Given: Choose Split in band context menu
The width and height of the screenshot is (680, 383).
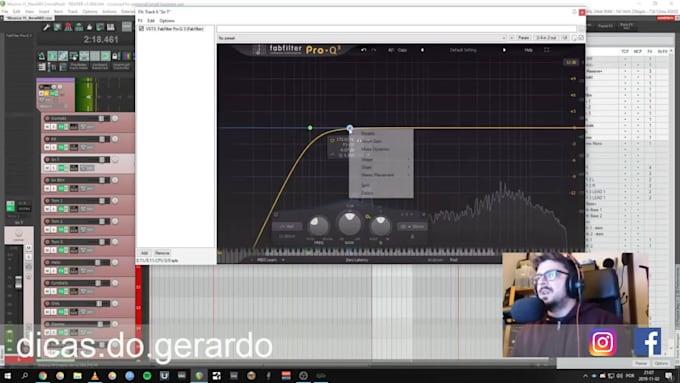Looking at the screenshot, I should pyautogui.click(x=381, y=185).
